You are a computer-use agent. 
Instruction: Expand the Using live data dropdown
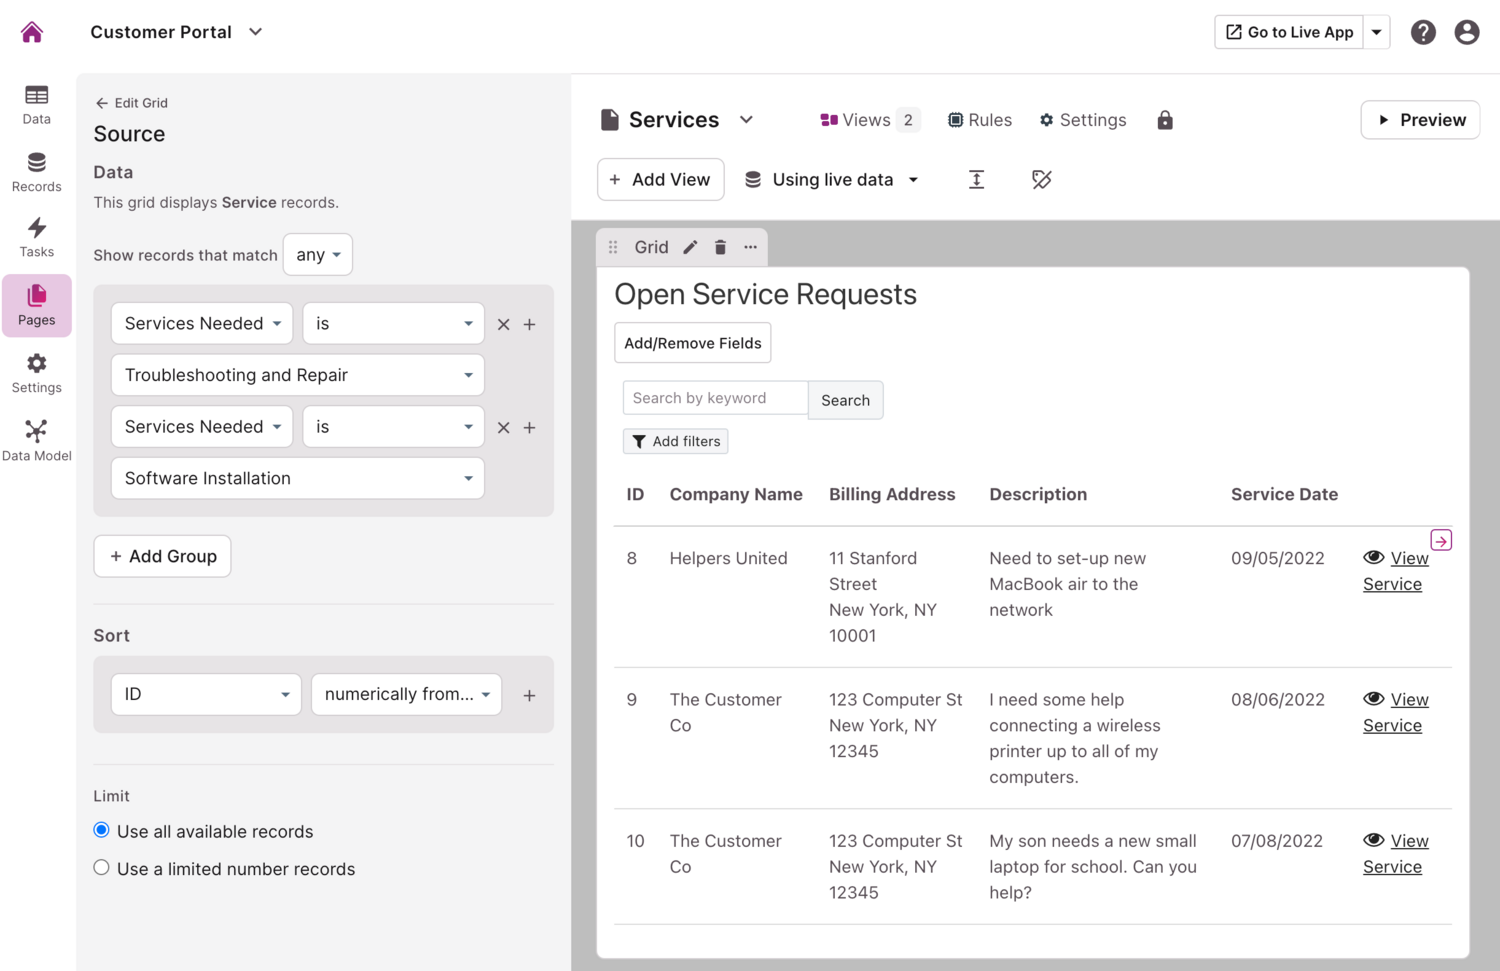point(832,180)
